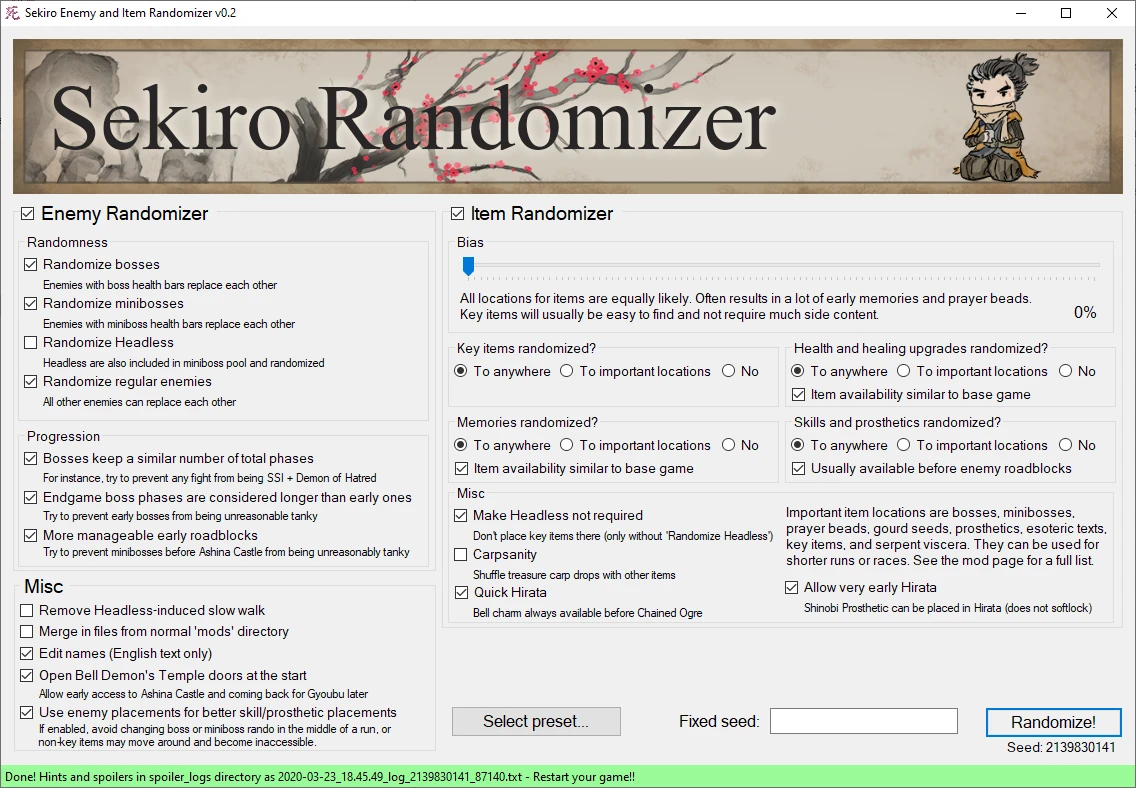Toggle 'Usually available before enemy roadblocks'

click(798, 469)
